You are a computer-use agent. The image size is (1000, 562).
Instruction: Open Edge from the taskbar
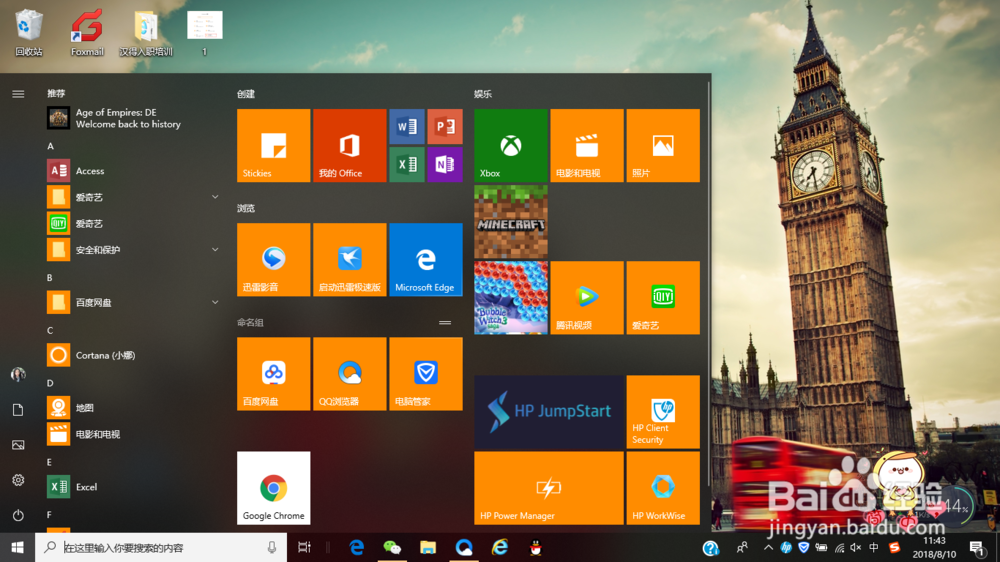click(x=357, y=547)
